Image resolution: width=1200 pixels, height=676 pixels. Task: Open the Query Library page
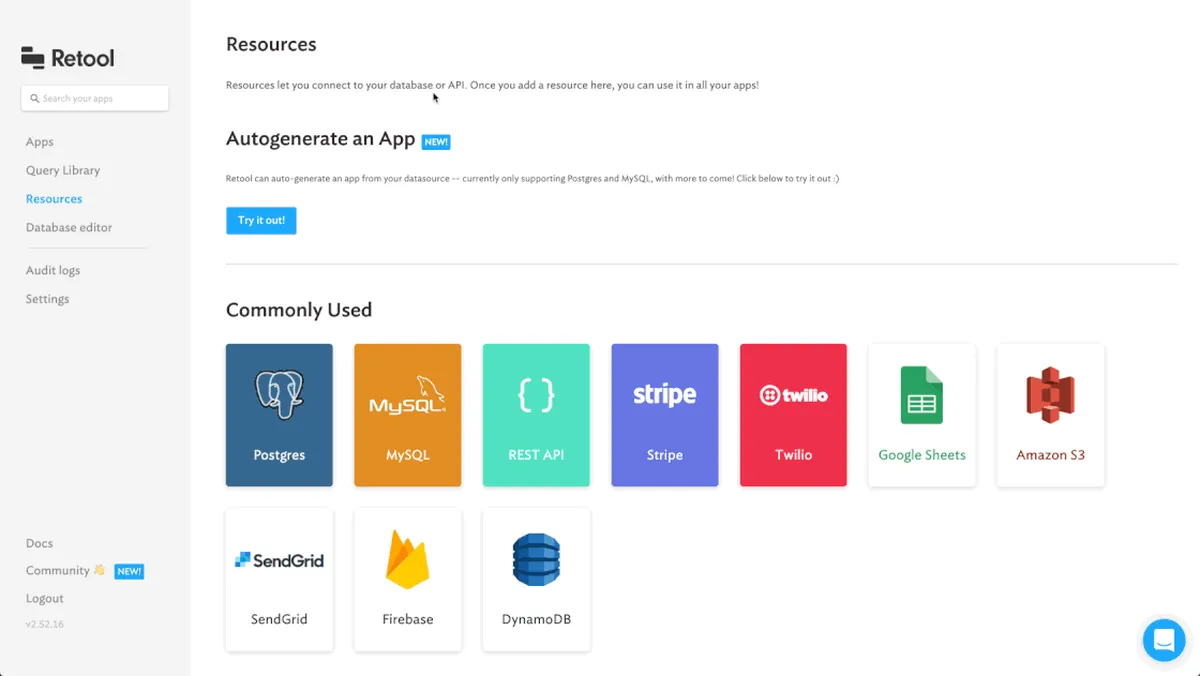click(63, 170)
